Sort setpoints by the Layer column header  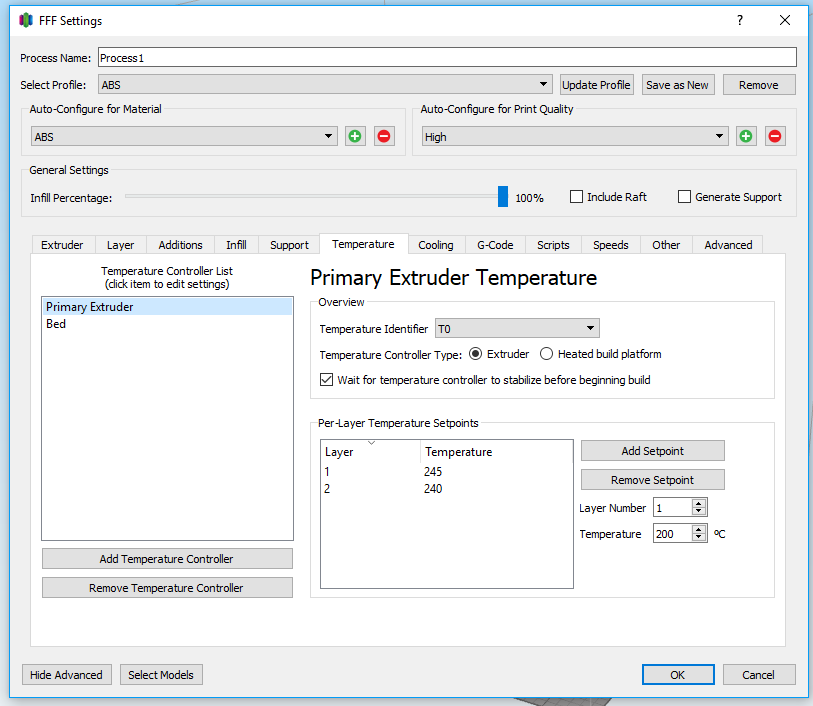371,451
